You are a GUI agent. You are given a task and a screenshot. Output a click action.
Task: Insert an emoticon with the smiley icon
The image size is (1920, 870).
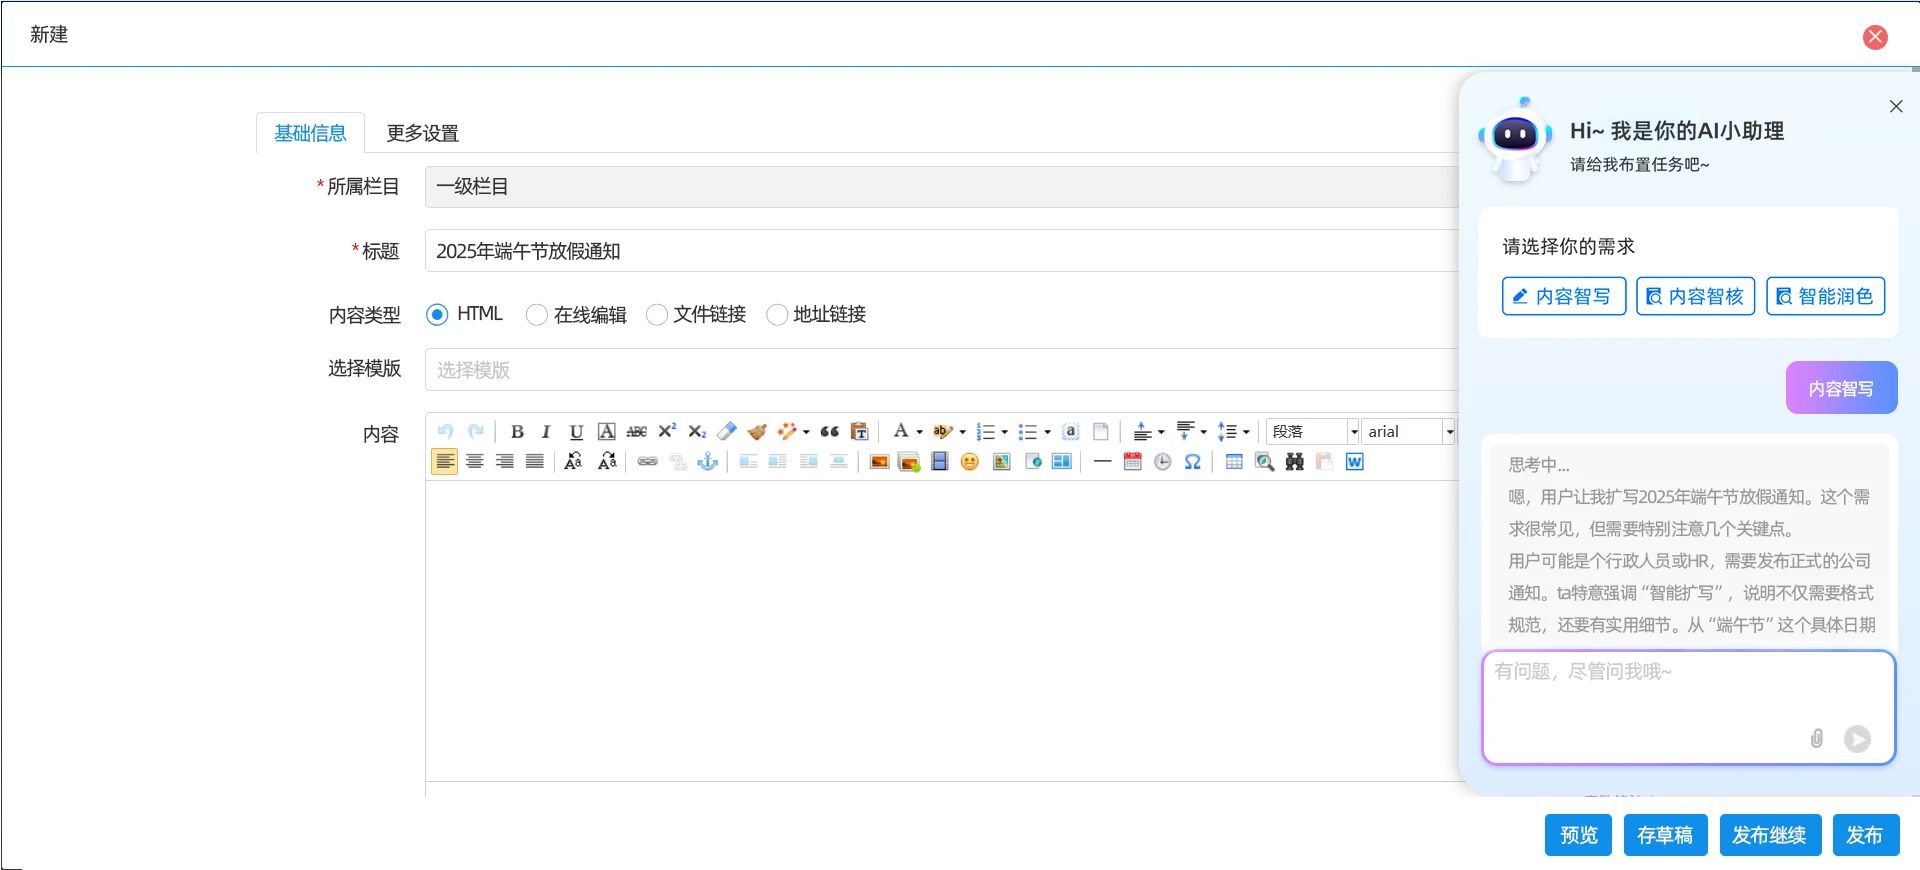969,462
